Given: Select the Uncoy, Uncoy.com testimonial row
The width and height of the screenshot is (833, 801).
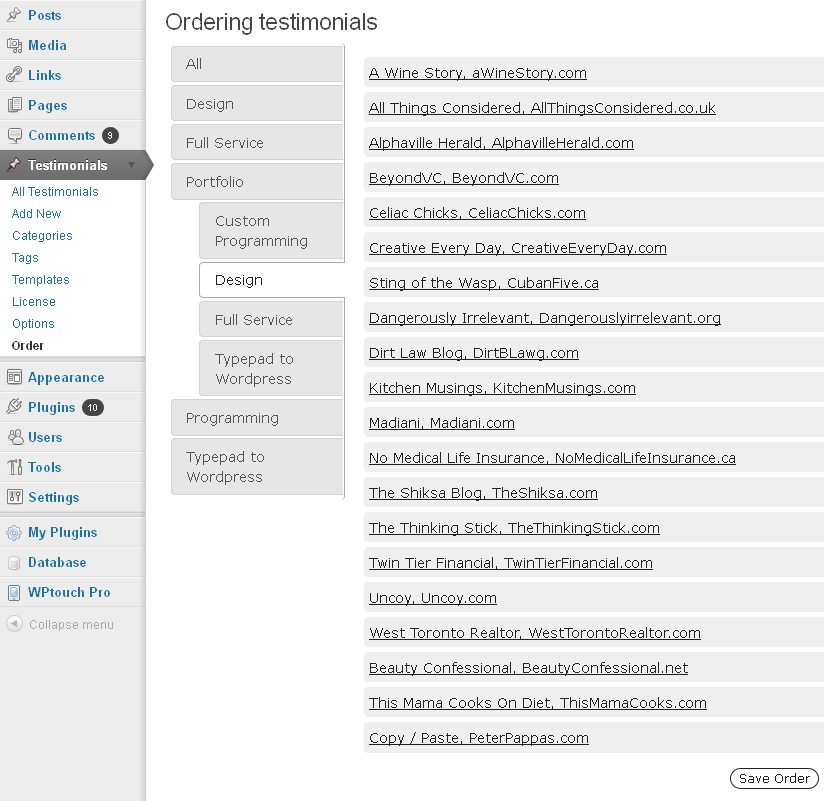Looking at the screenshot, I should click(x=594, y=598).
